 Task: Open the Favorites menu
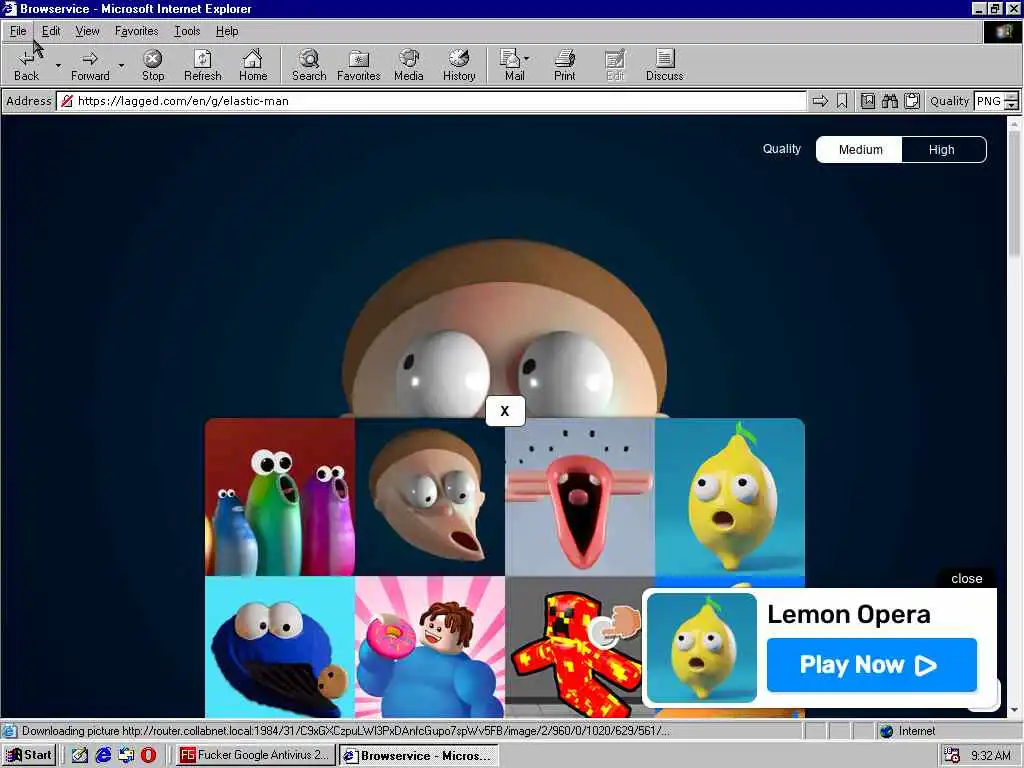(x=136, y=31)
